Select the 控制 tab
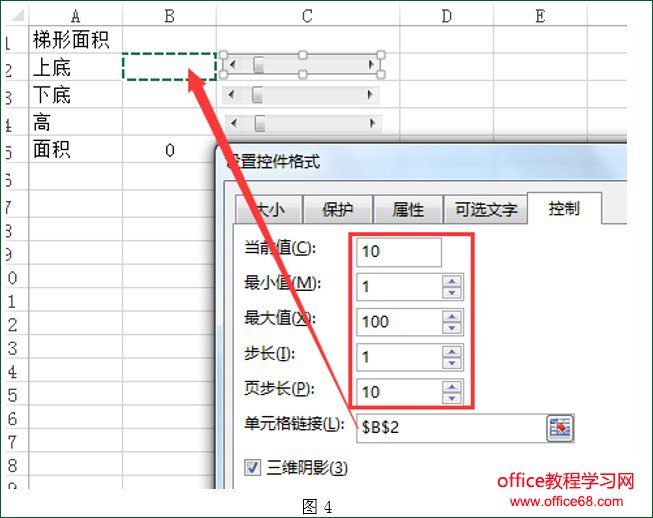The width and height of the screenshot is (653, 518). pos(564,208)
